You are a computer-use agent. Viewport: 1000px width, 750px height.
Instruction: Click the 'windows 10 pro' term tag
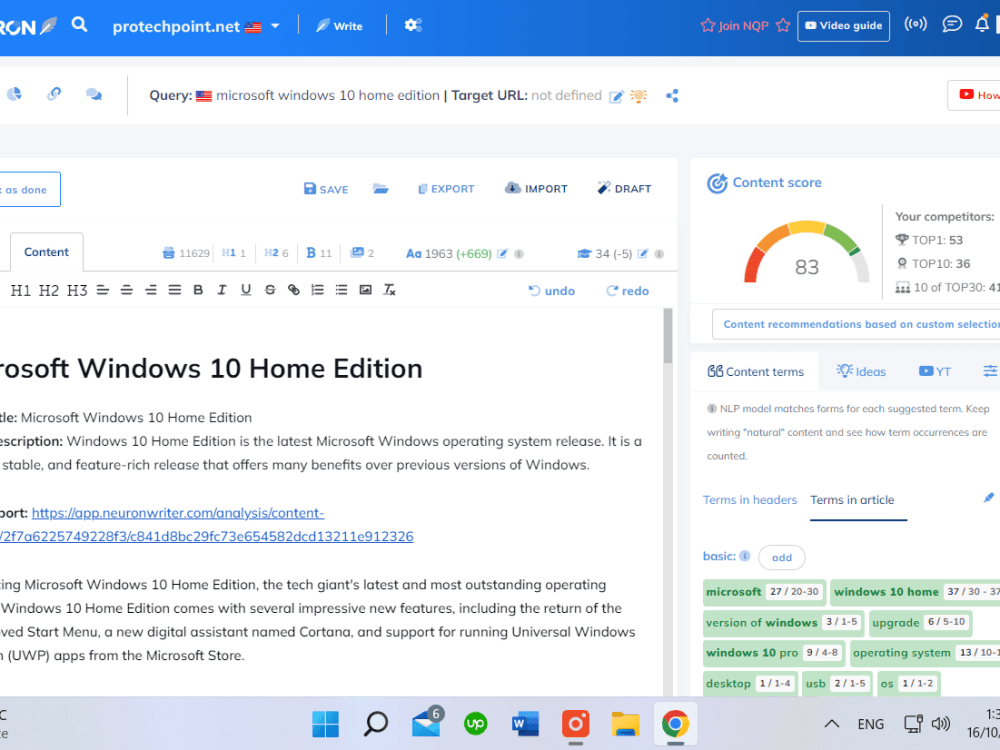[774, 653]
